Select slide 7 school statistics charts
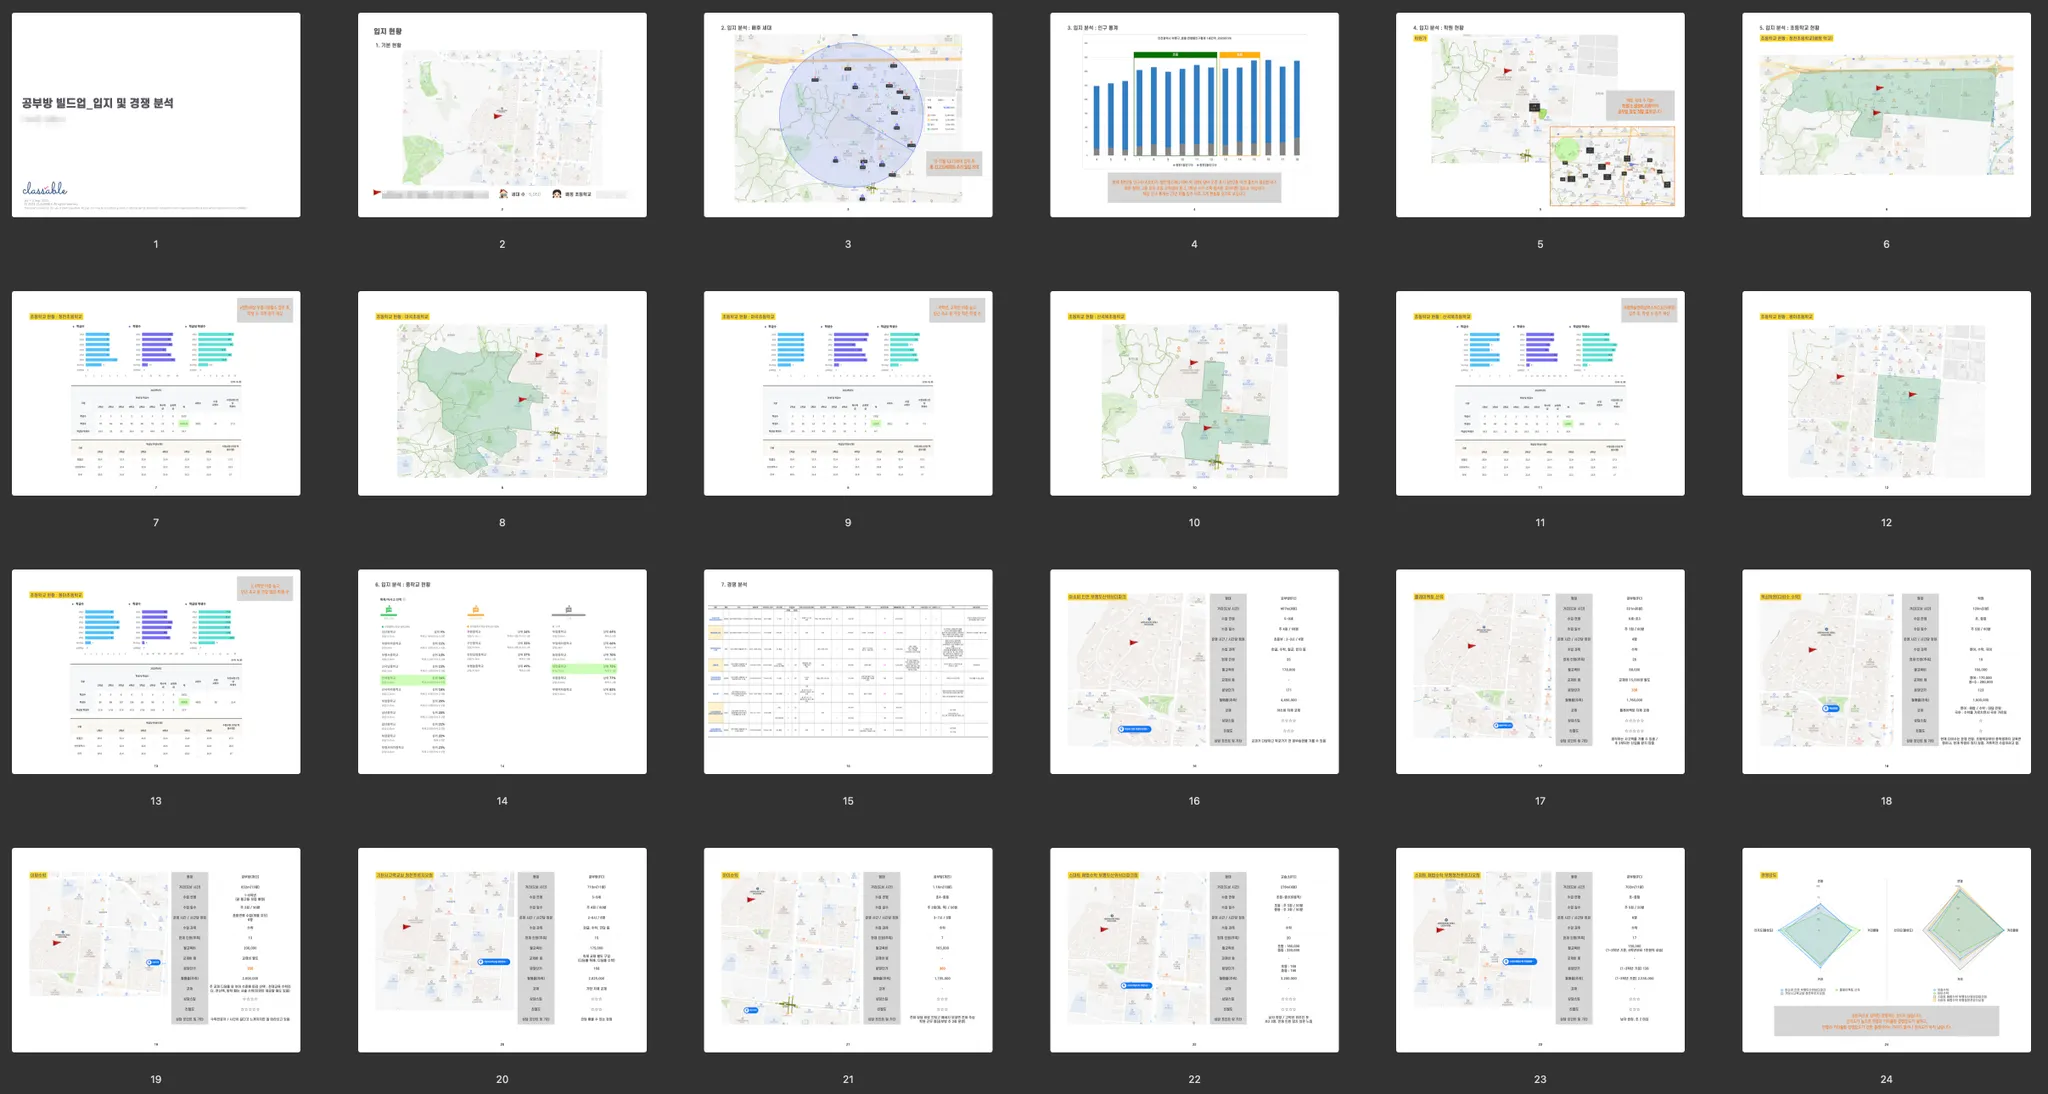This screenshot has width=2048, height=1094. tap(156, 393)
